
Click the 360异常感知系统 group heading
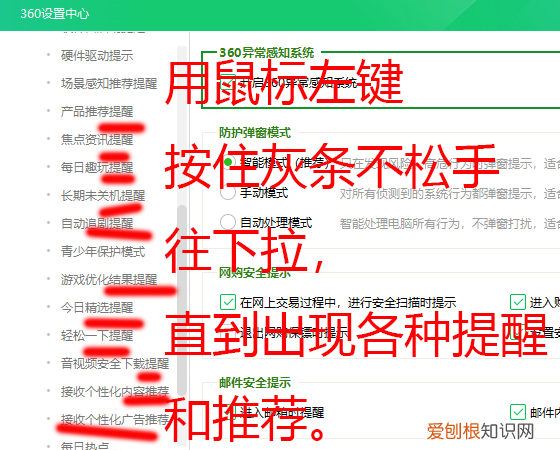coord(266,53)
